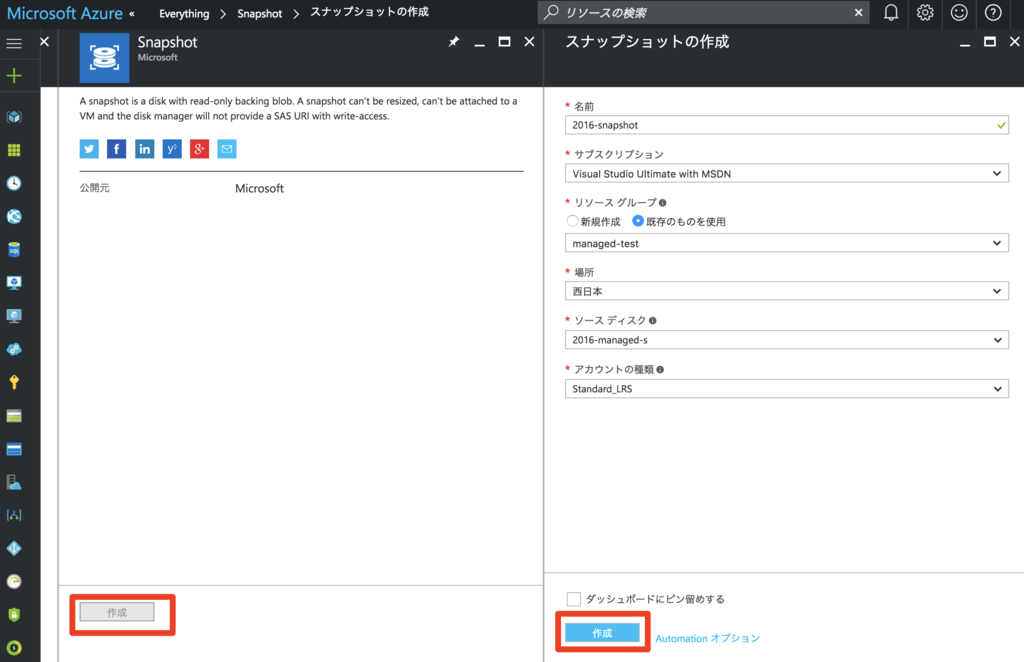Share Snapshot via Facebook icon
1024x662 pixels.
117,149
